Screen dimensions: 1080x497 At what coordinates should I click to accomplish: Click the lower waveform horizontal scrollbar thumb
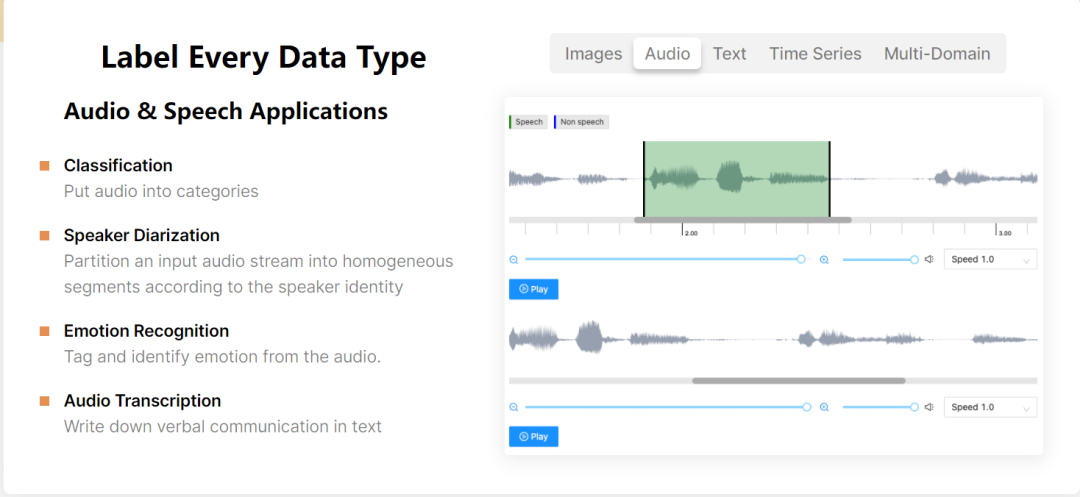point(798,380)
